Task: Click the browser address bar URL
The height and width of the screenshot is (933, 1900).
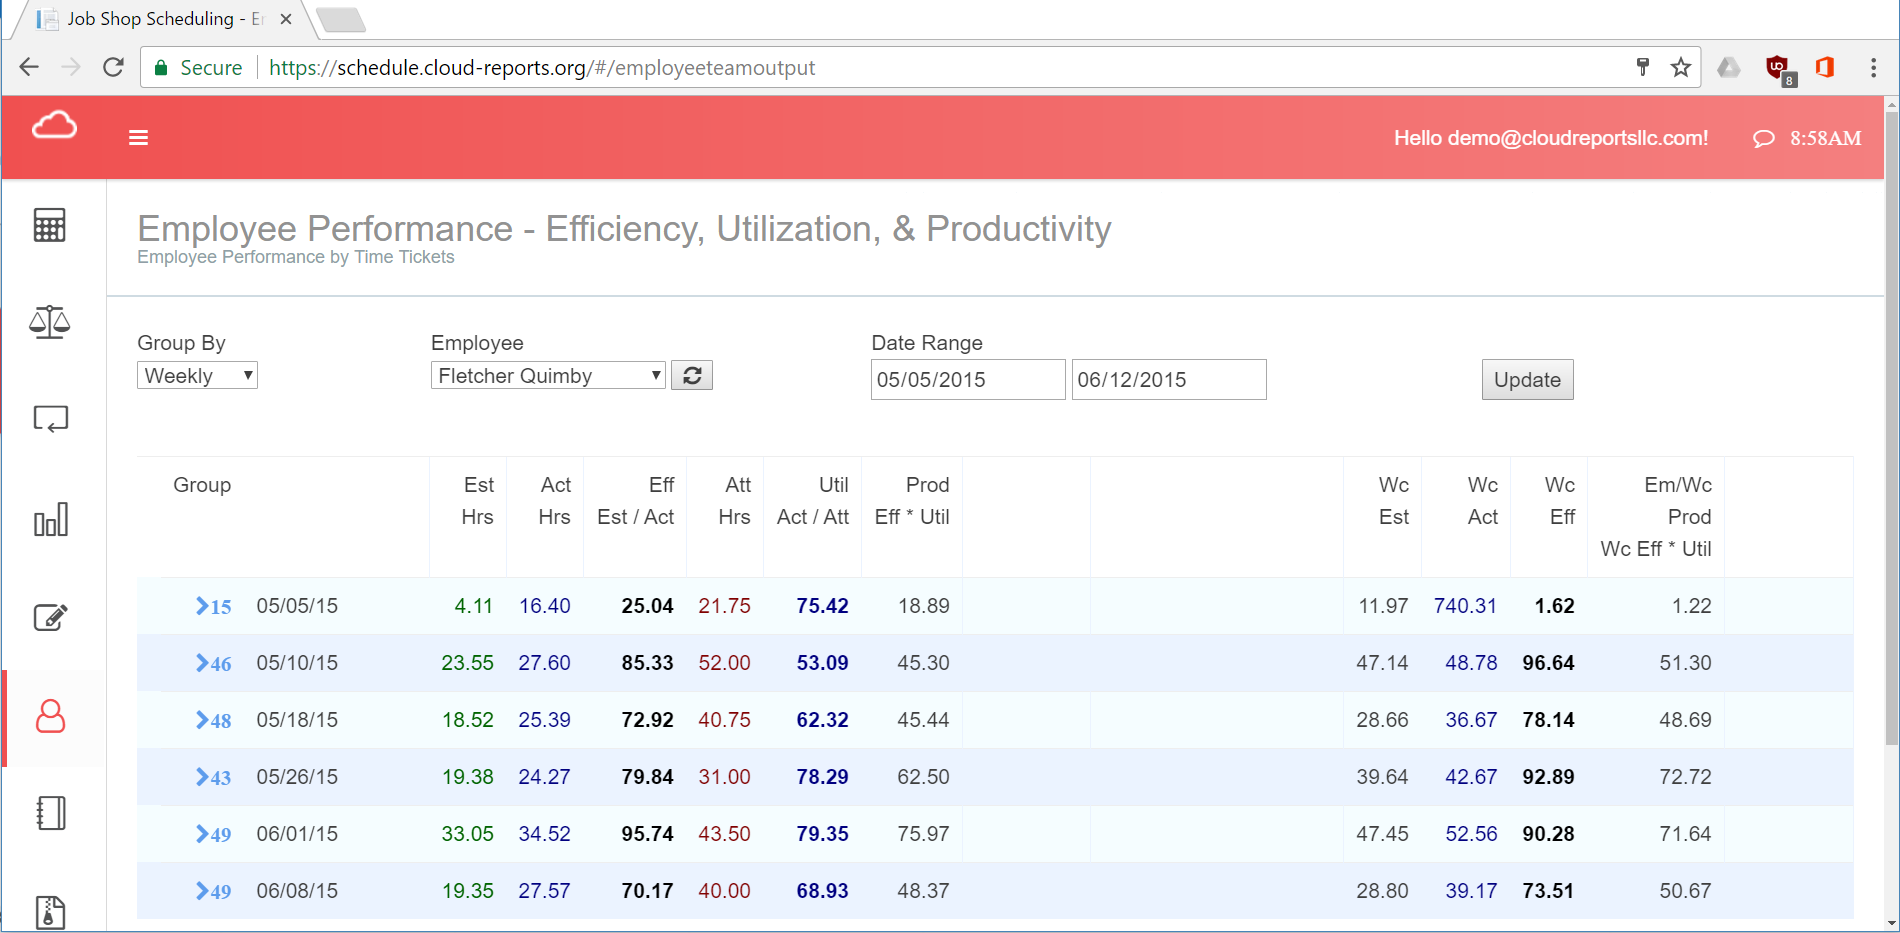Action: point(542,68)
